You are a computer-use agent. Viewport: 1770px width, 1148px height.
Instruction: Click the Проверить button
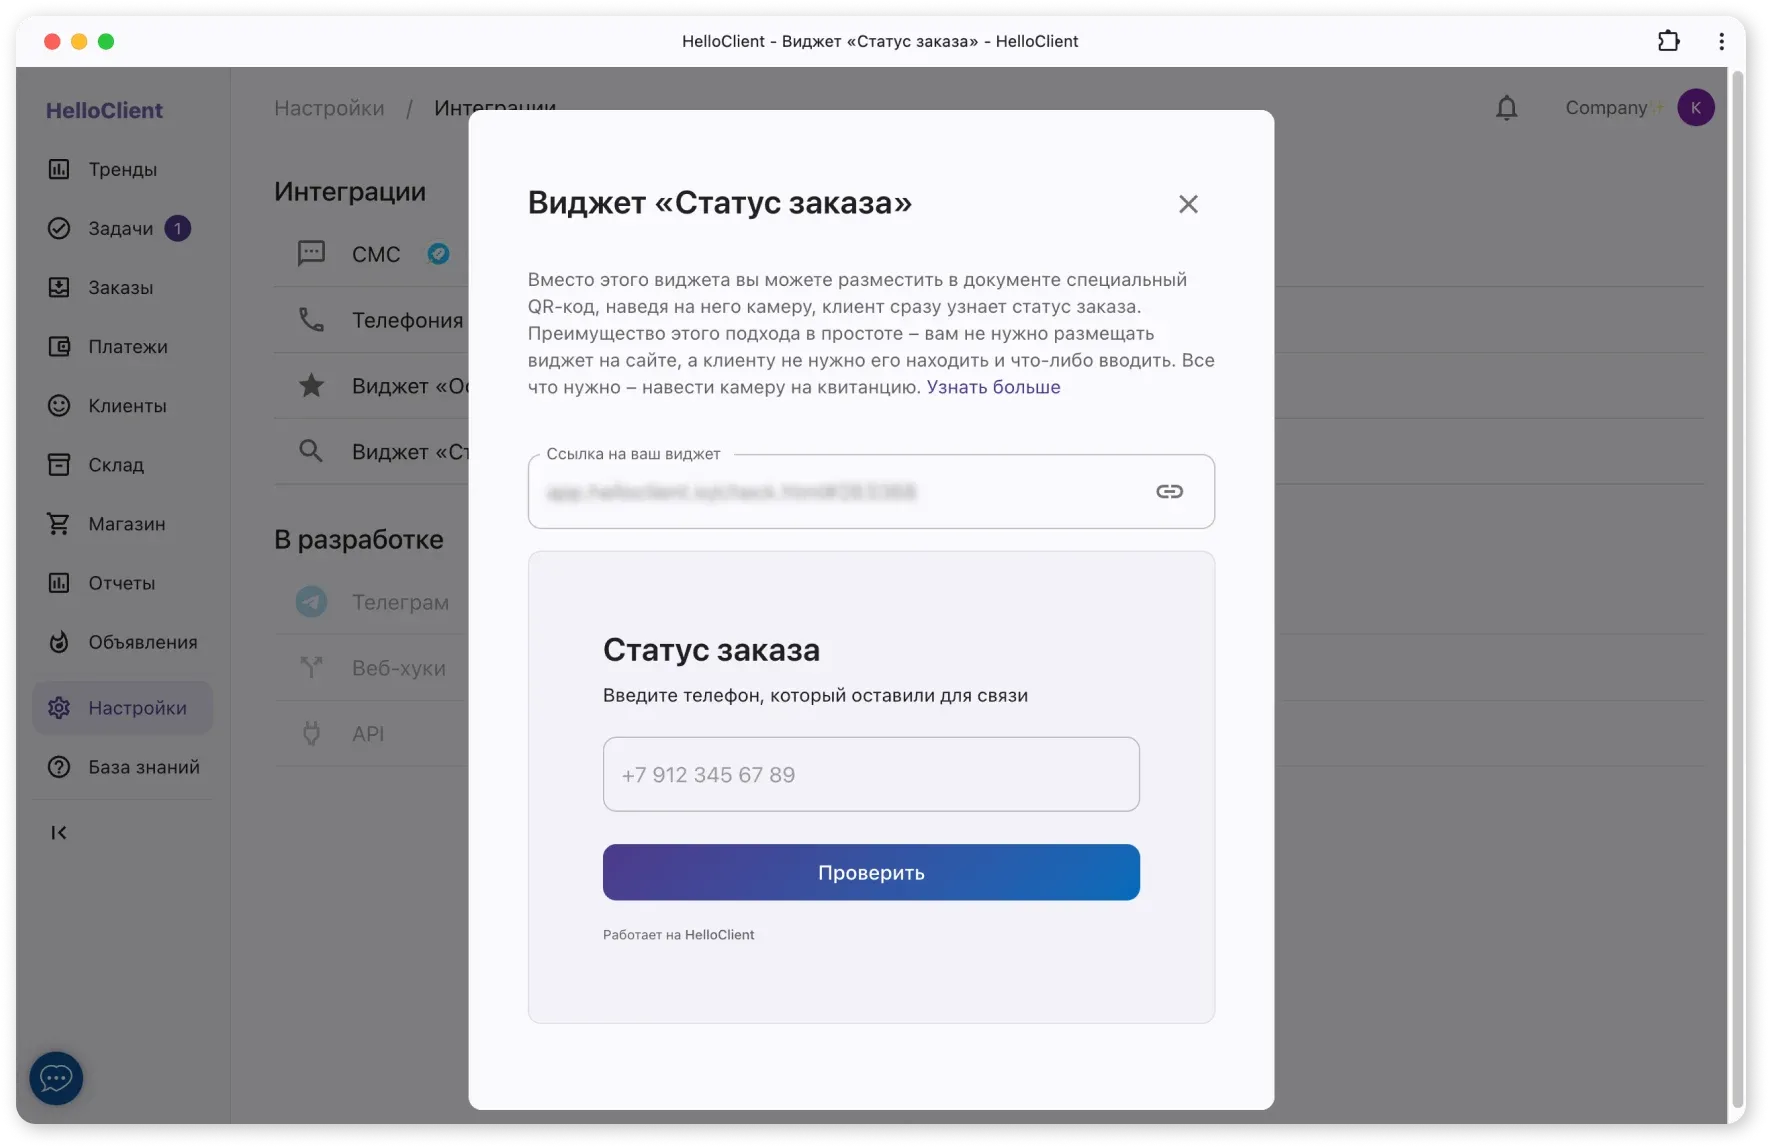point(870,872)
